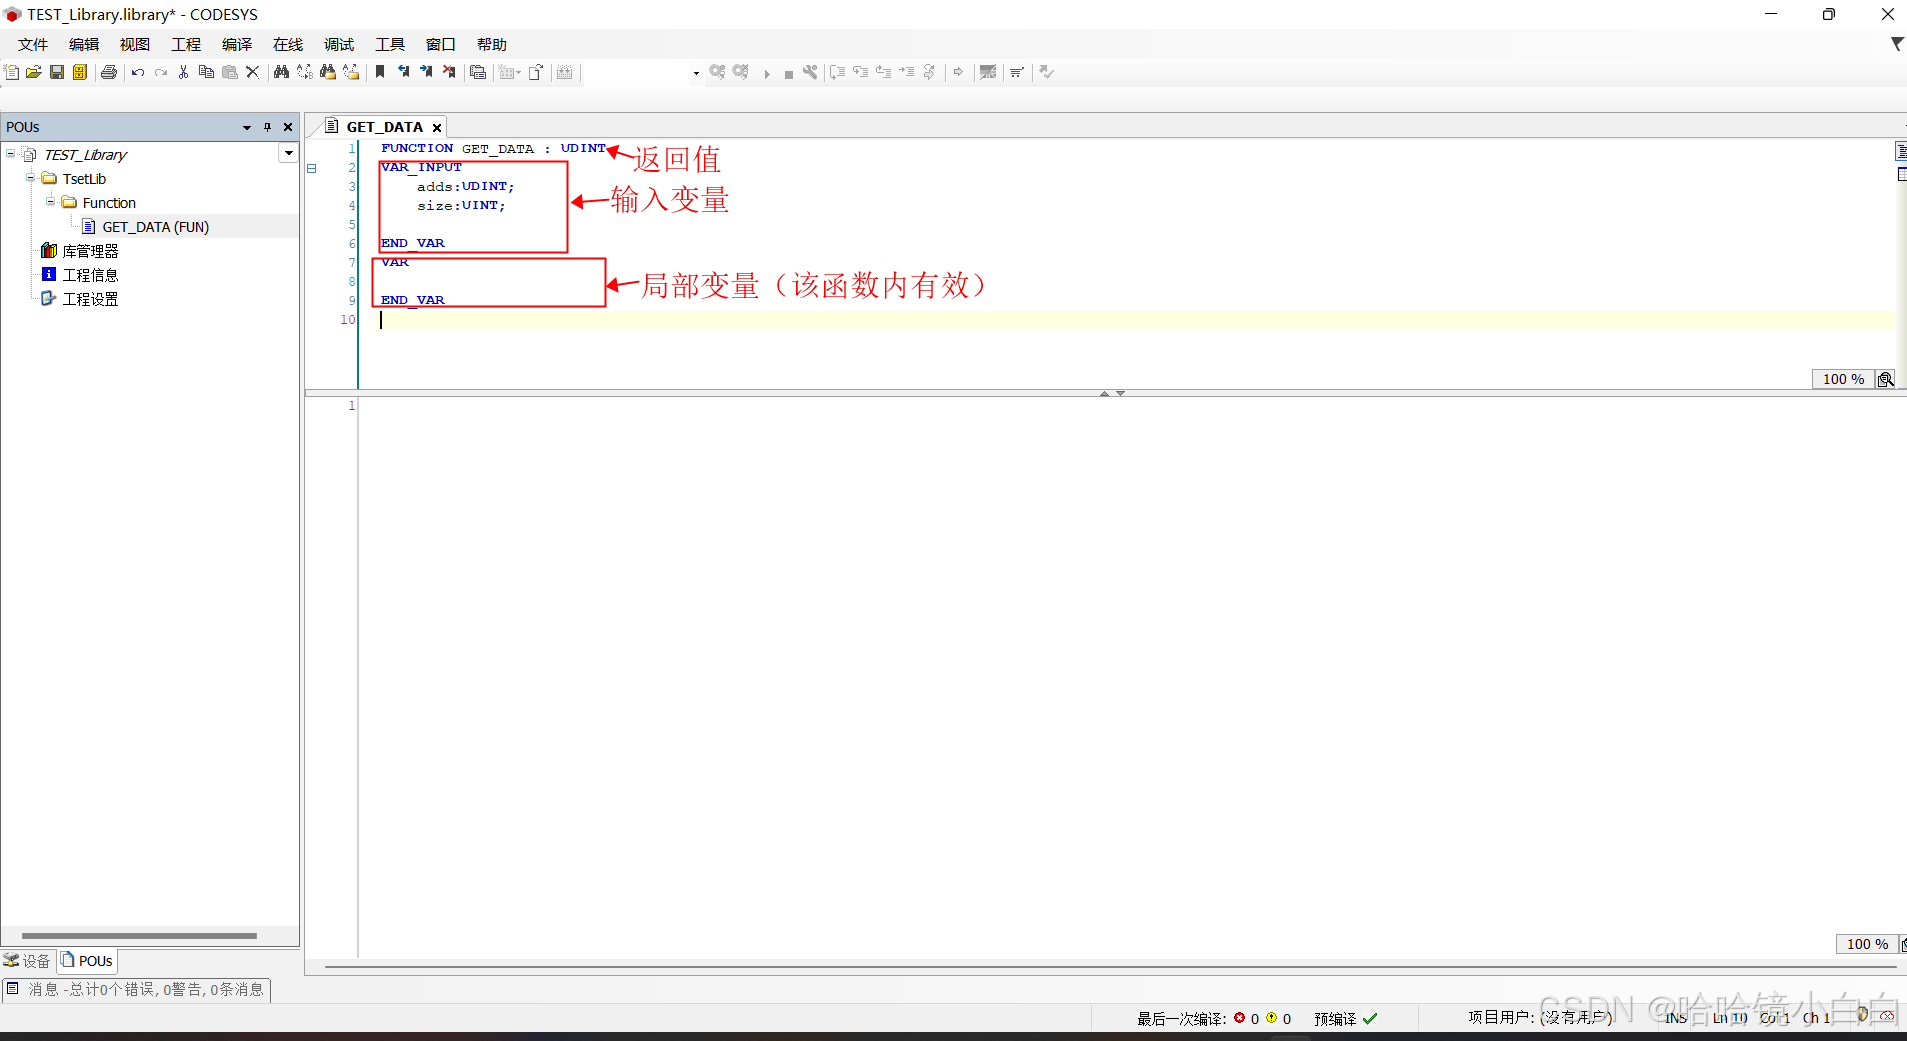Click the Undo icon
The width and height of the screenshot is (1907, 1041).
(137, 71)
